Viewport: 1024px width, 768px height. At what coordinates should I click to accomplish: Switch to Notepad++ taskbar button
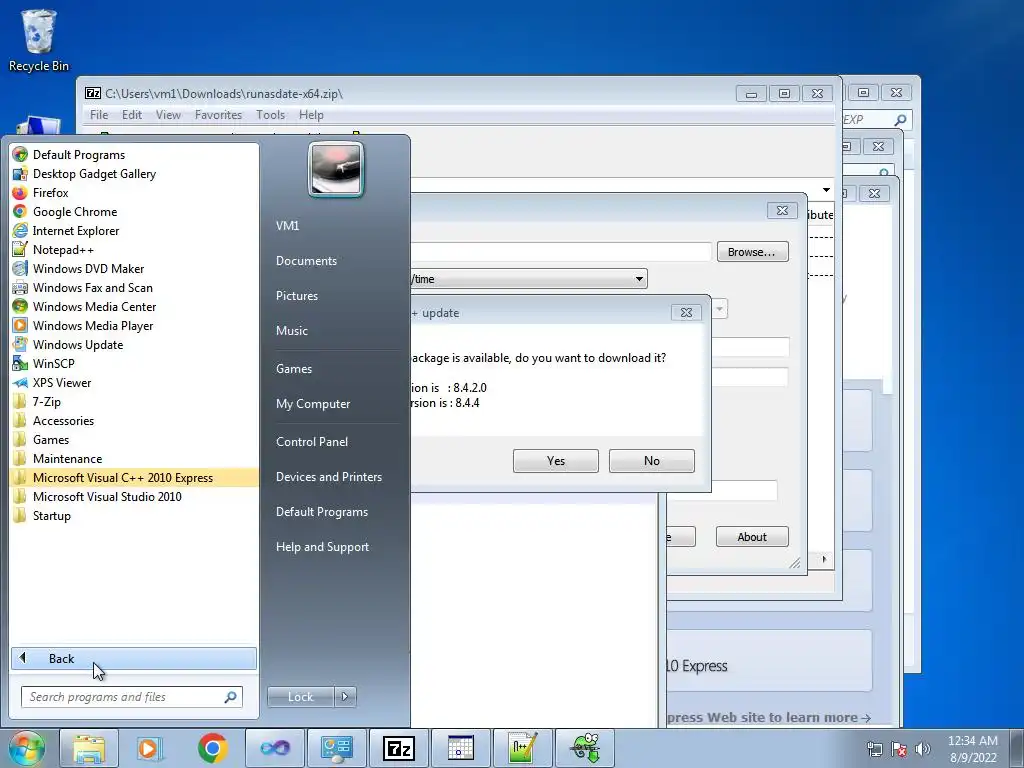(522, 748)
